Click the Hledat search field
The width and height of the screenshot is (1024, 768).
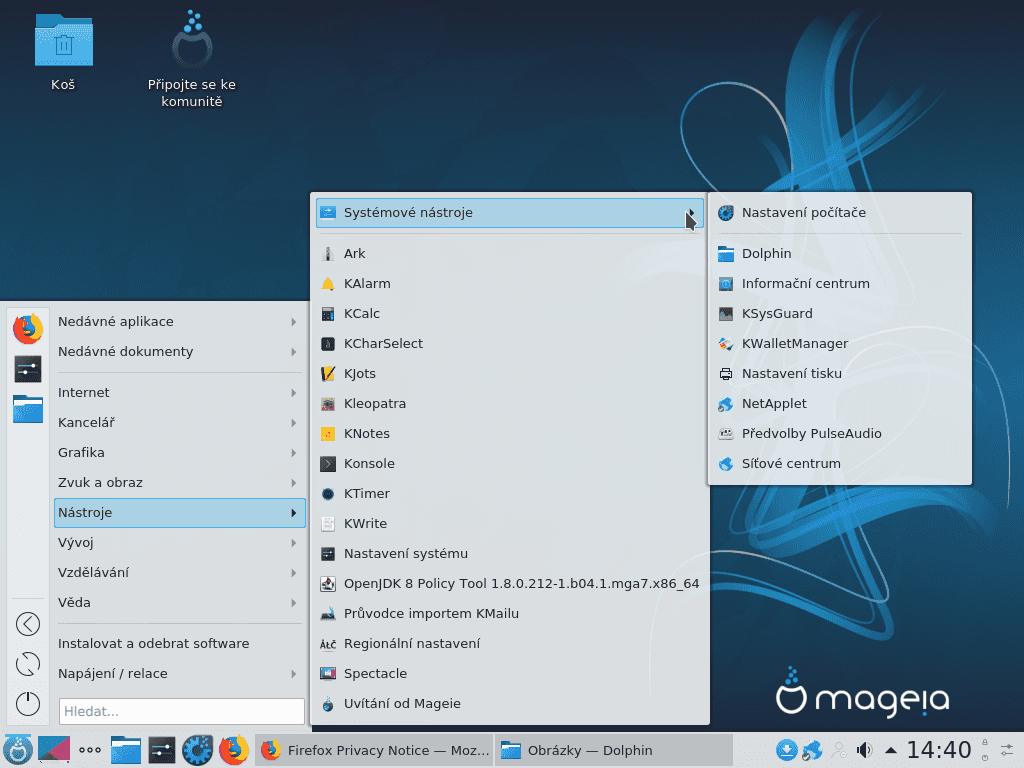tap(181, 711)
